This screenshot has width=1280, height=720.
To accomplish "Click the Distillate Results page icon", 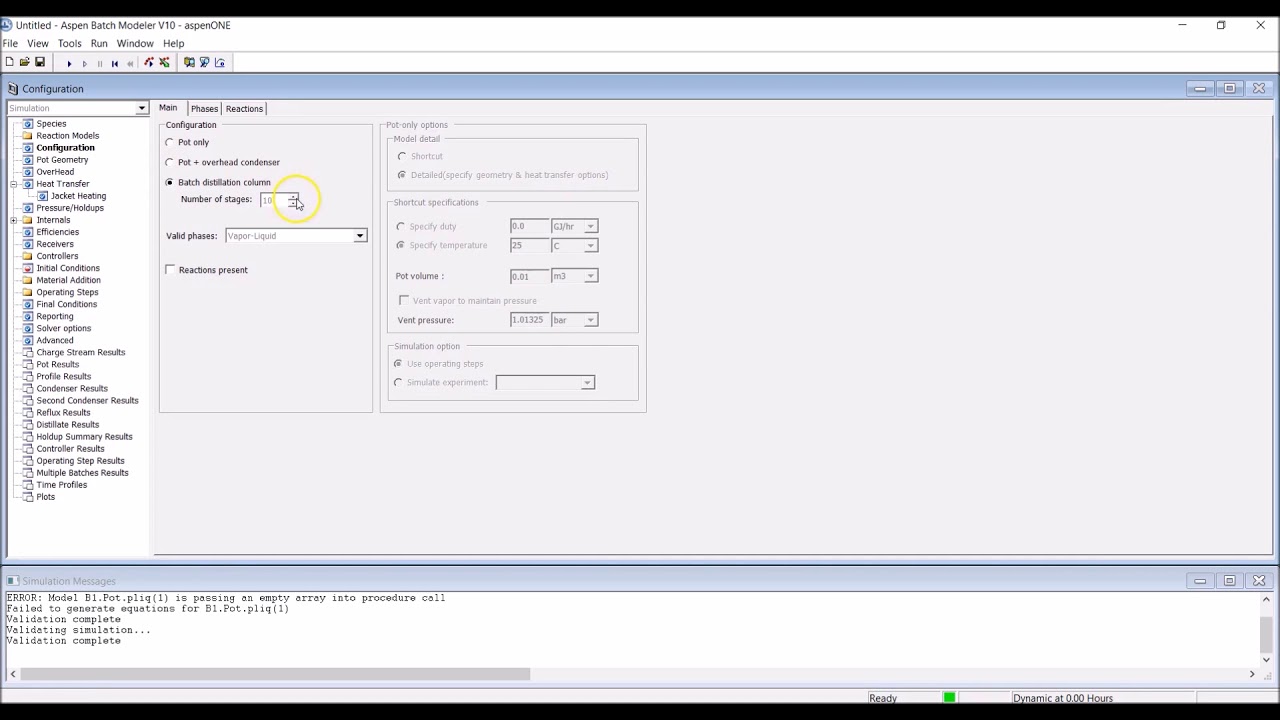I will 28,425.
